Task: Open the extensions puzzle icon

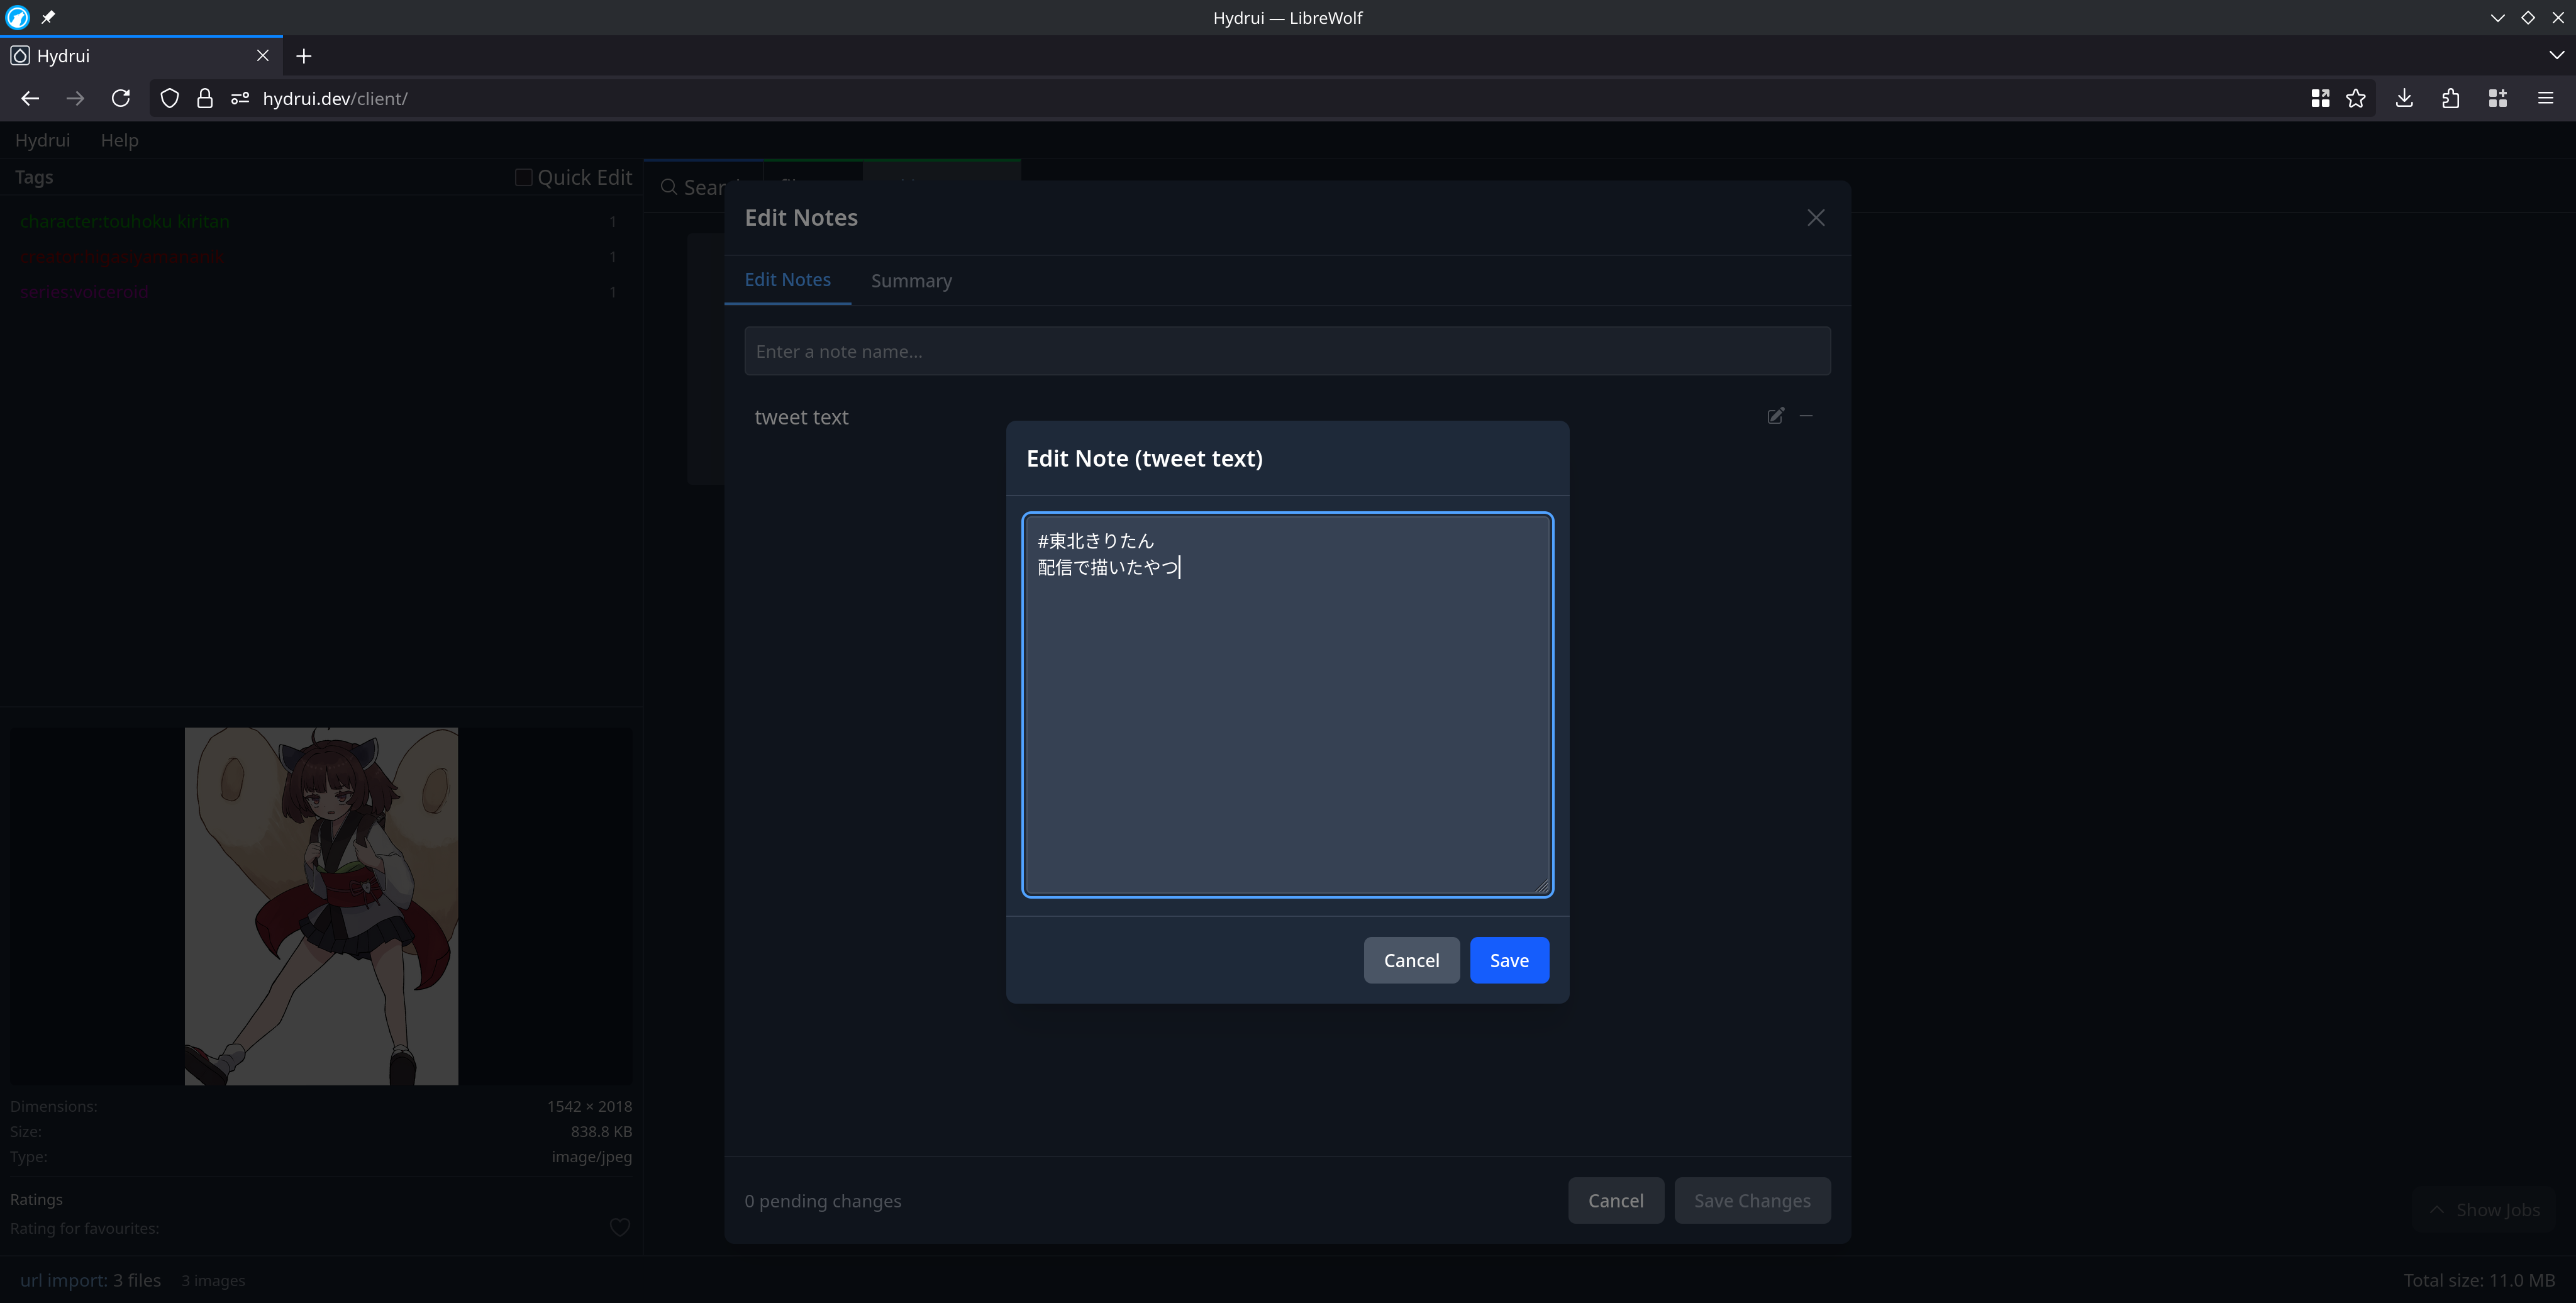Action: 2450,98
